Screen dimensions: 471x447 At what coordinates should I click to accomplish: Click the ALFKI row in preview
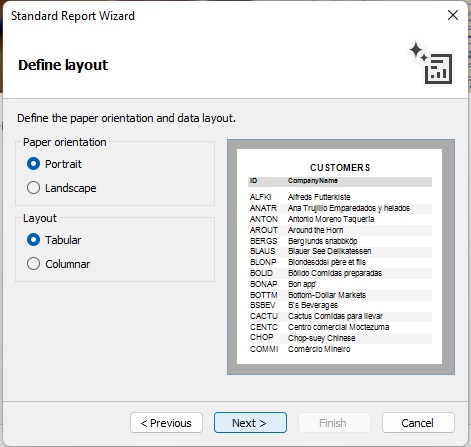(340, 197)
